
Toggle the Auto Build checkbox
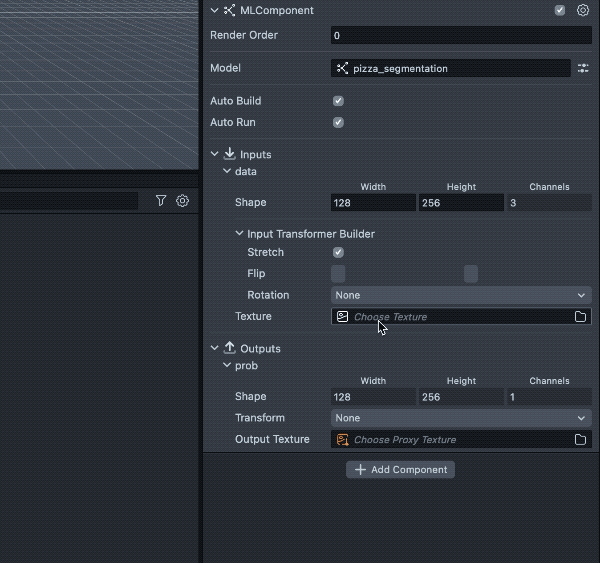coord(338,101)
